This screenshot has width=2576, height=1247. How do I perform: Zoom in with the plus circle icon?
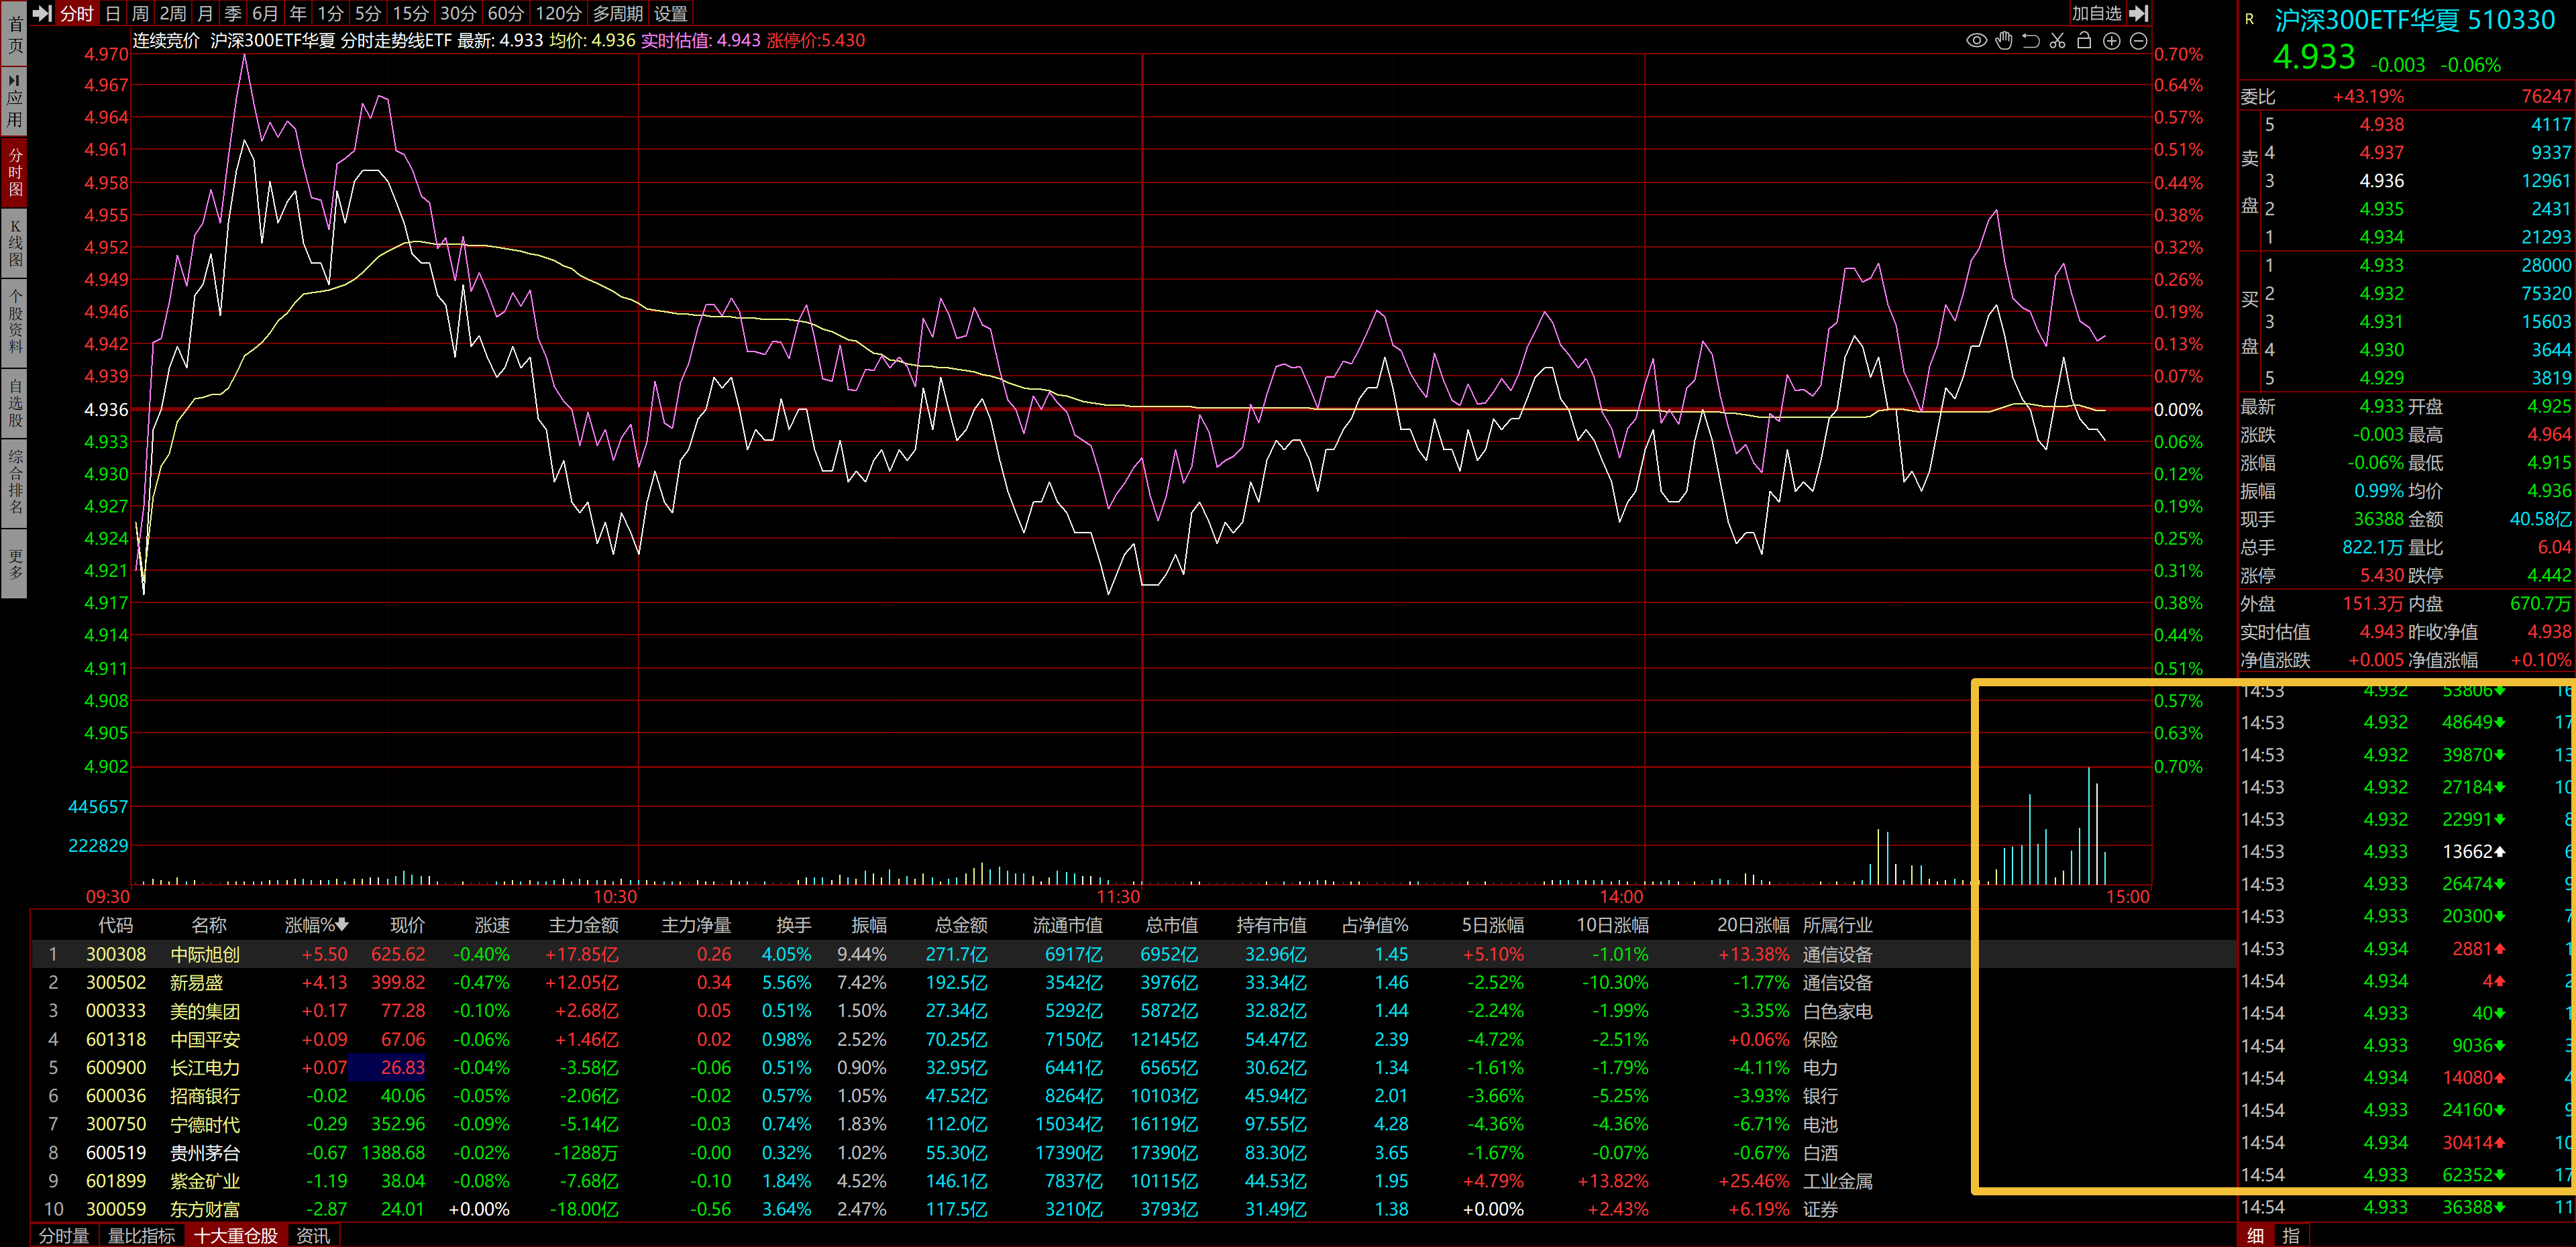coord(2111,41)
